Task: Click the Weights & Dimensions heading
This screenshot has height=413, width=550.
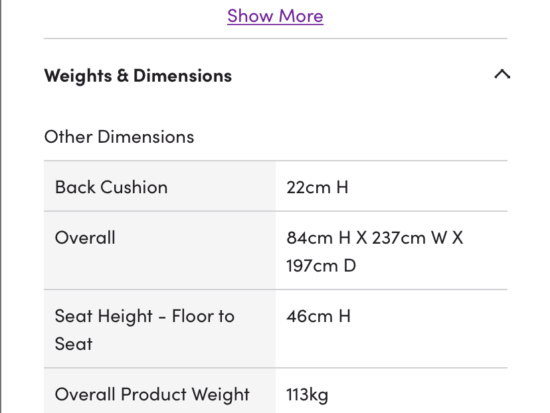Action: point(138,76)
